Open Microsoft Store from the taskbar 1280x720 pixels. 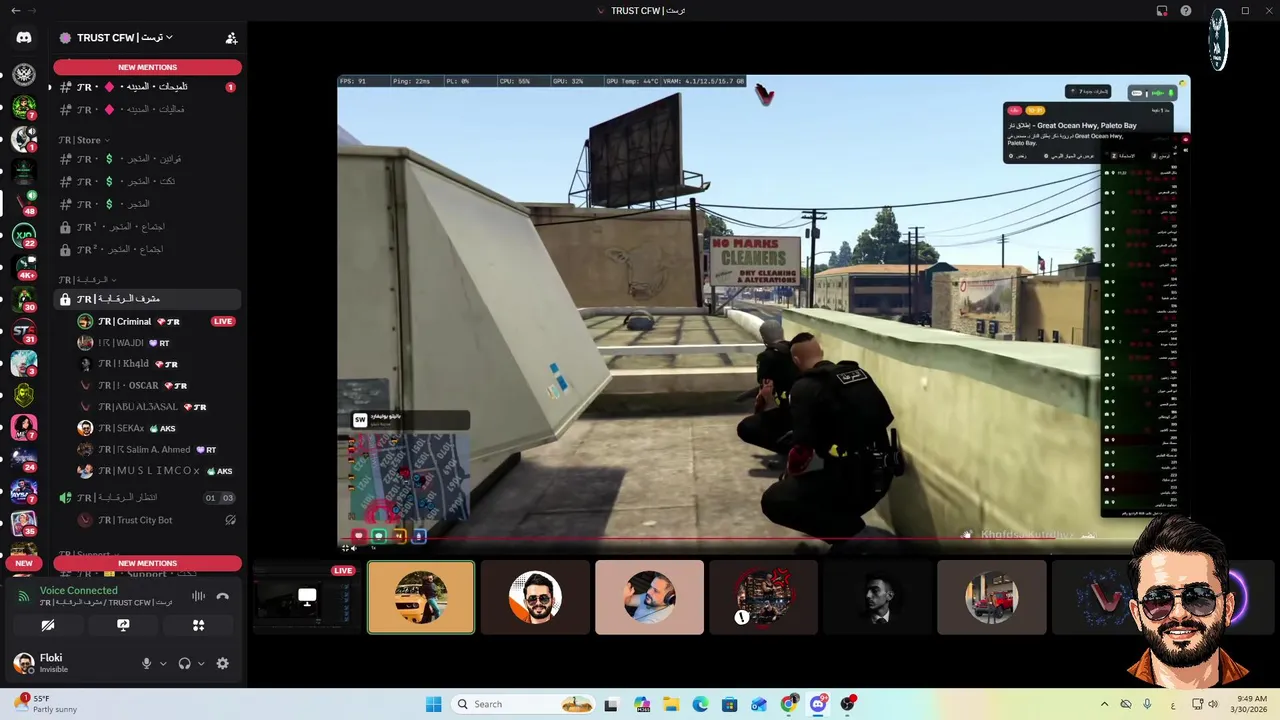point(730,704)
